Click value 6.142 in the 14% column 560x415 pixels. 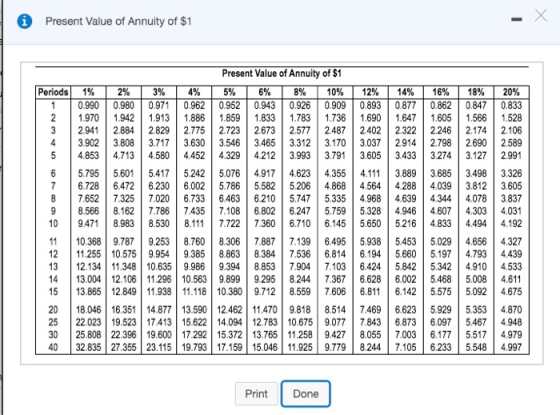click(x=406, y=292)
